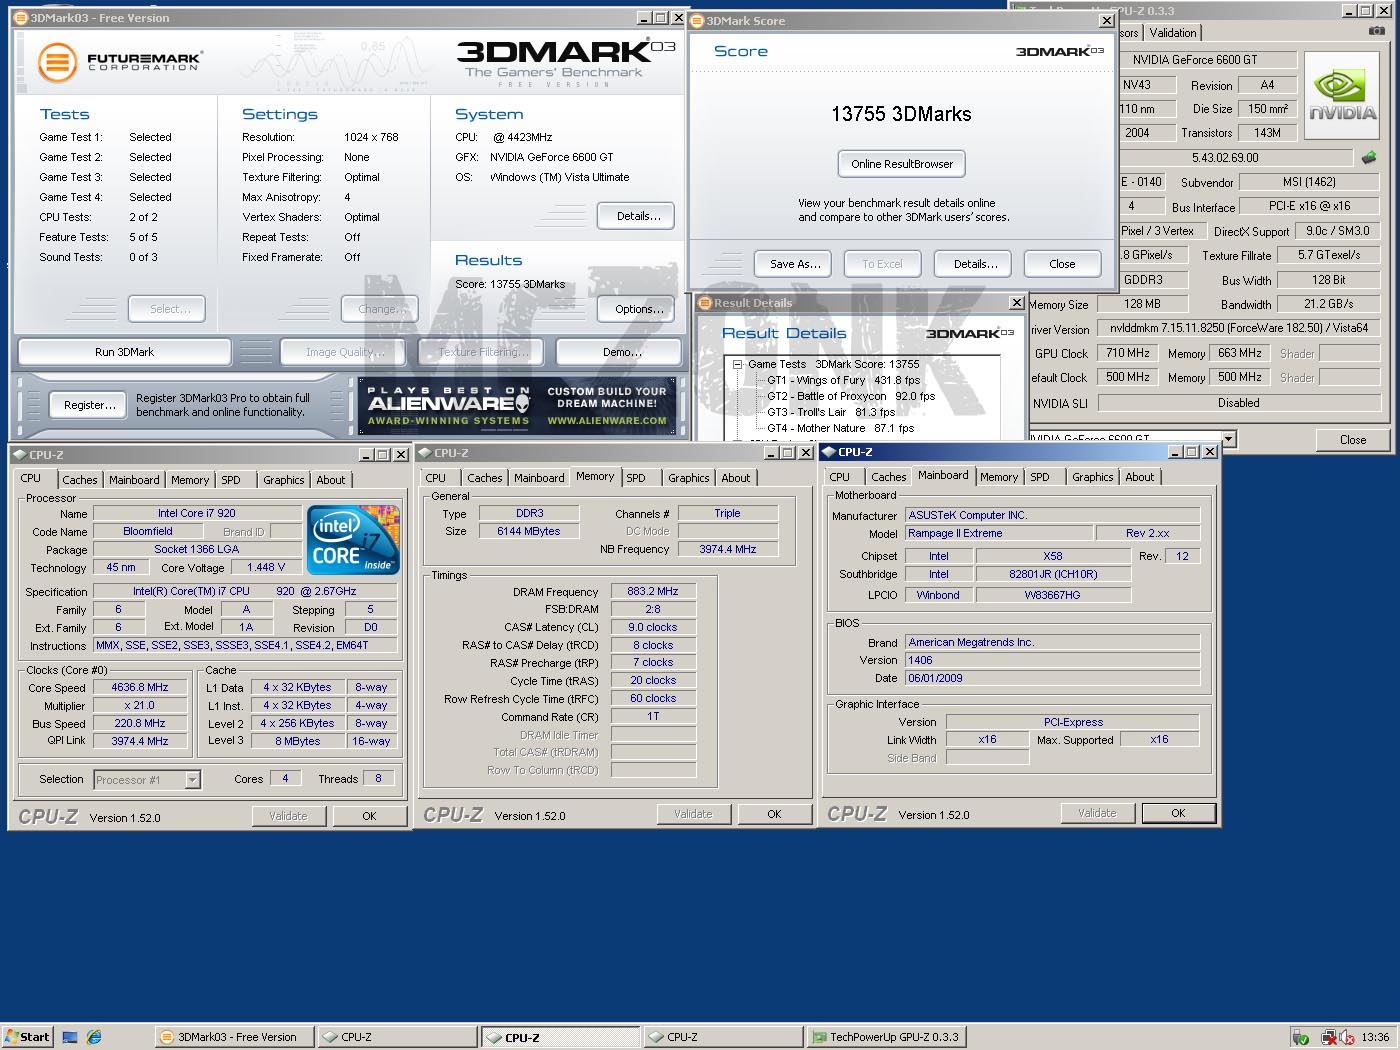Collapse the Game Tests tree node
1400x1050 pixels.
coord(737,364)
